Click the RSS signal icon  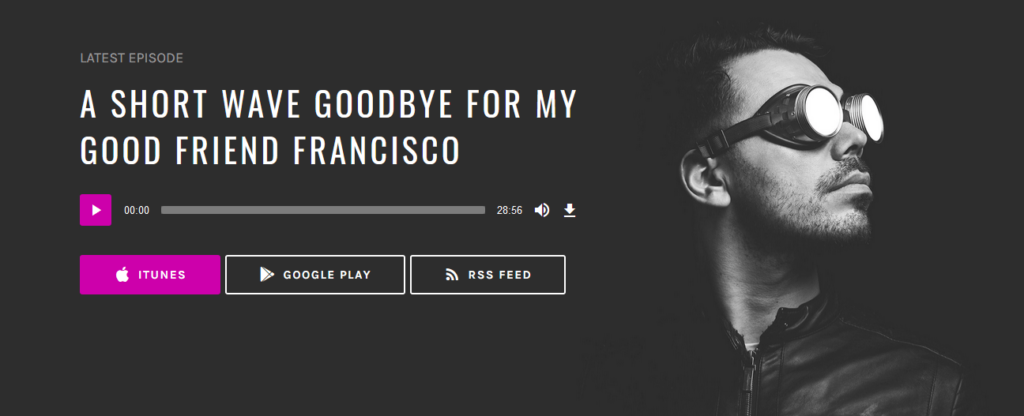click(452, 275)
